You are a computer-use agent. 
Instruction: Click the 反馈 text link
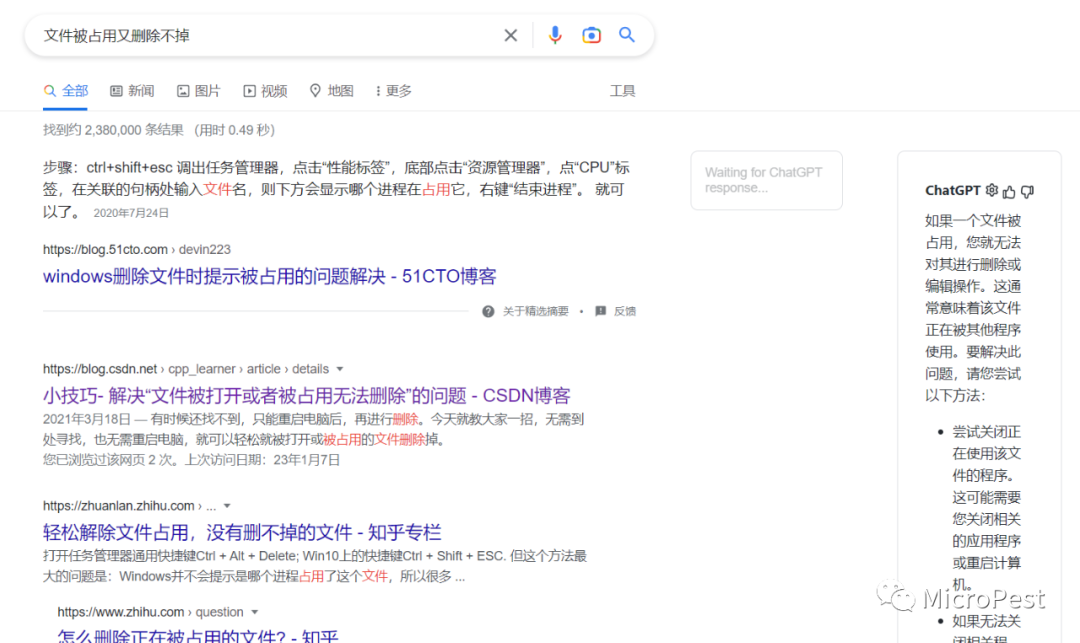tap(625, 311)
